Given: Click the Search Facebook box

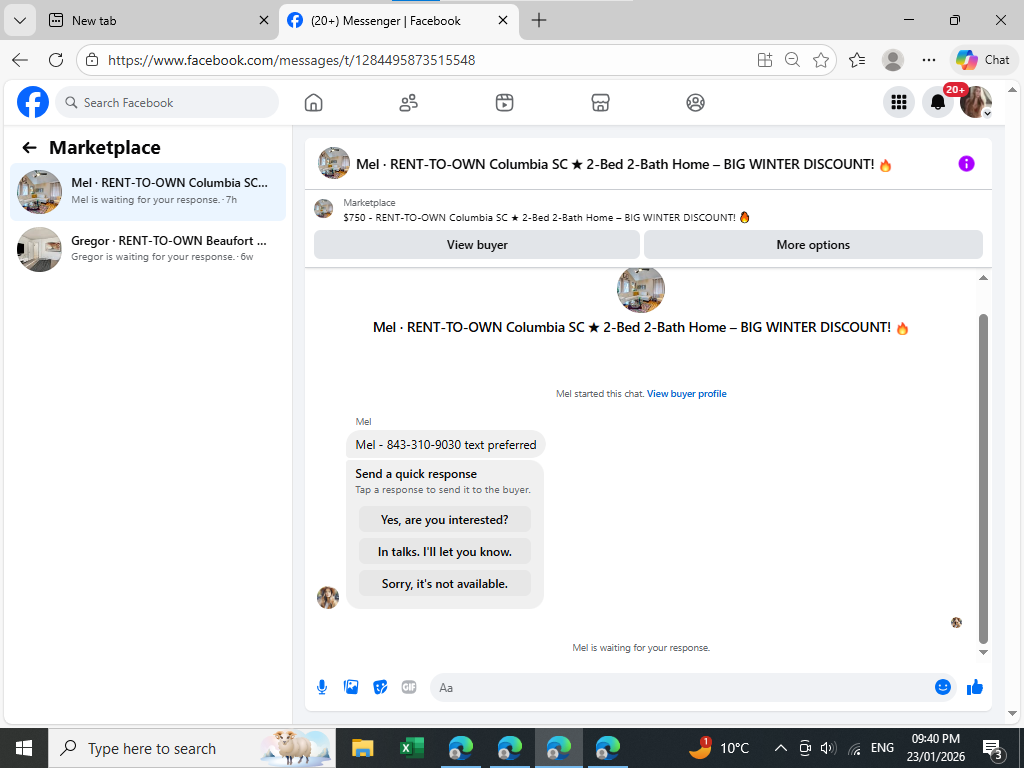Looking at the screenshot, I should coord(167,103).
